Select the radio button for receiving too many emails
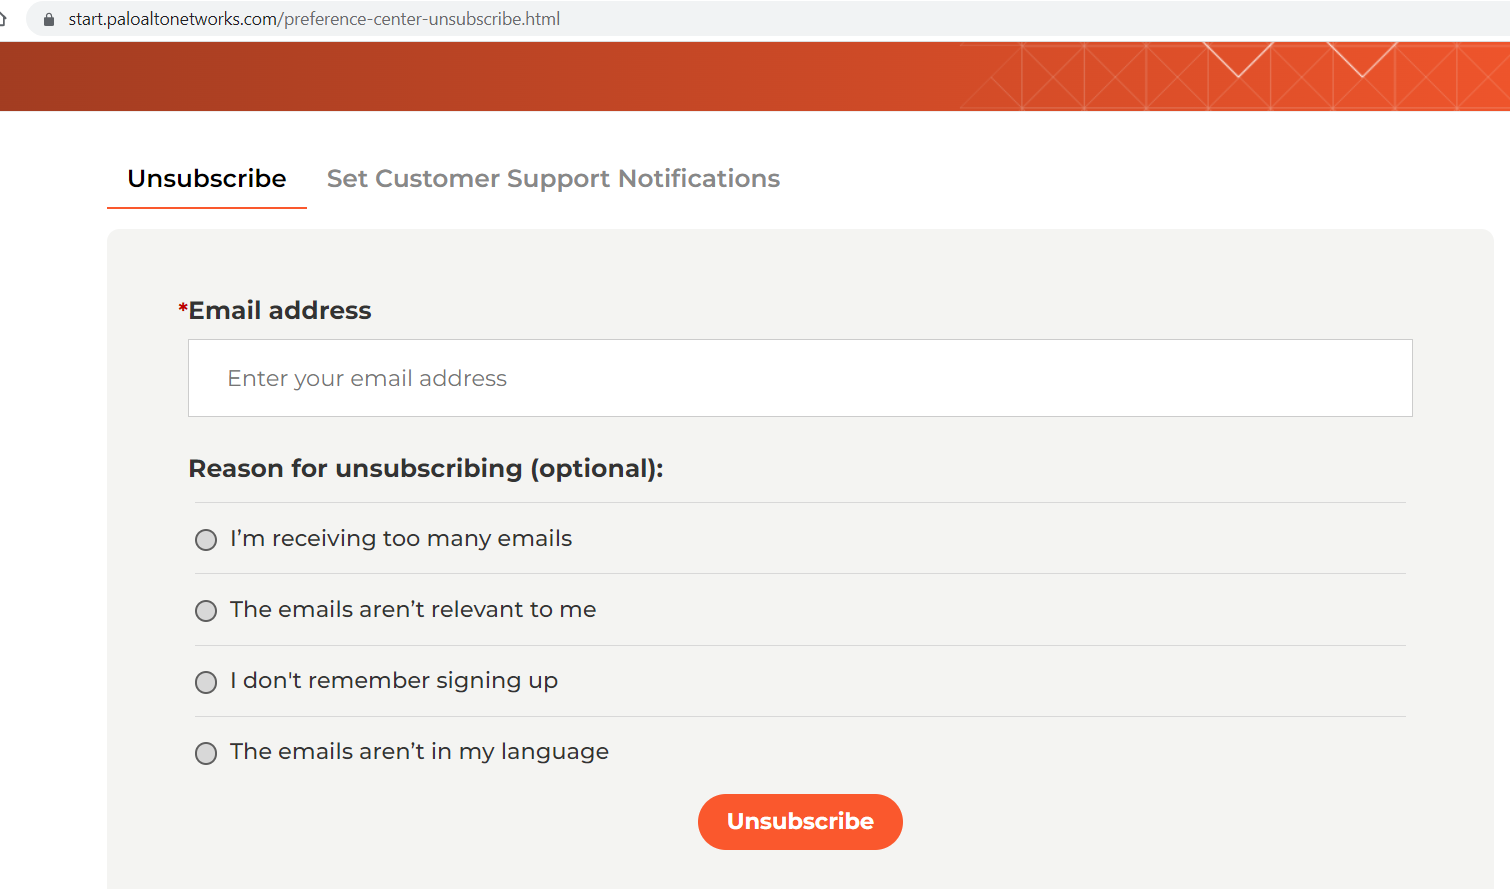The width and height of the screenshot is (1510, 889). (206, 540)
